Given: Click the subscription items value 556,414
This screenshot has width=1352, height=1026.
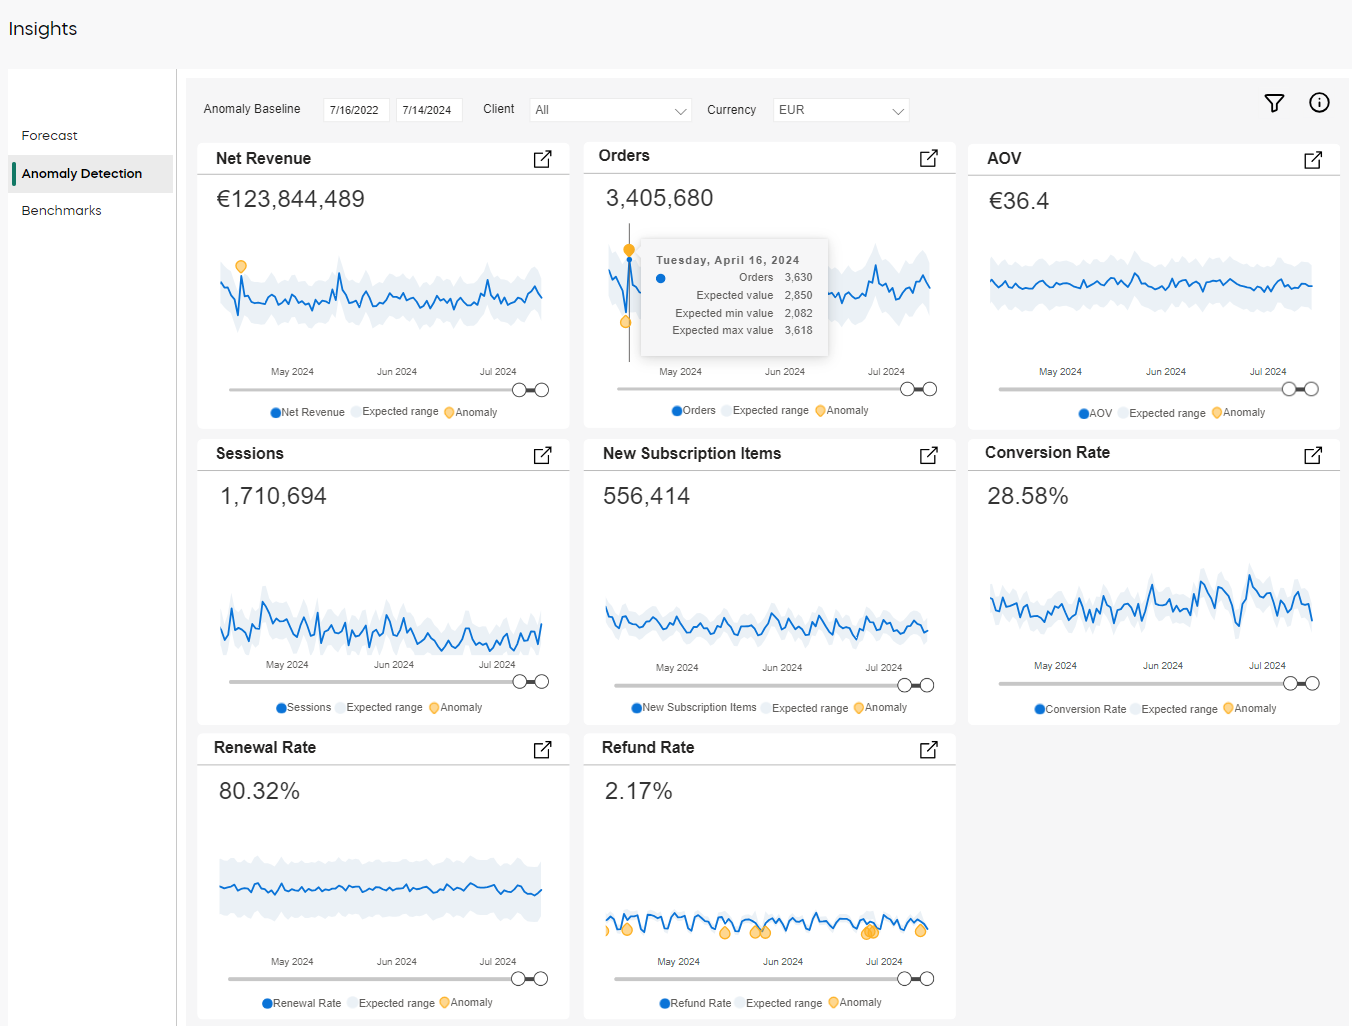Looking at the screenshot, I should (646, 496).
